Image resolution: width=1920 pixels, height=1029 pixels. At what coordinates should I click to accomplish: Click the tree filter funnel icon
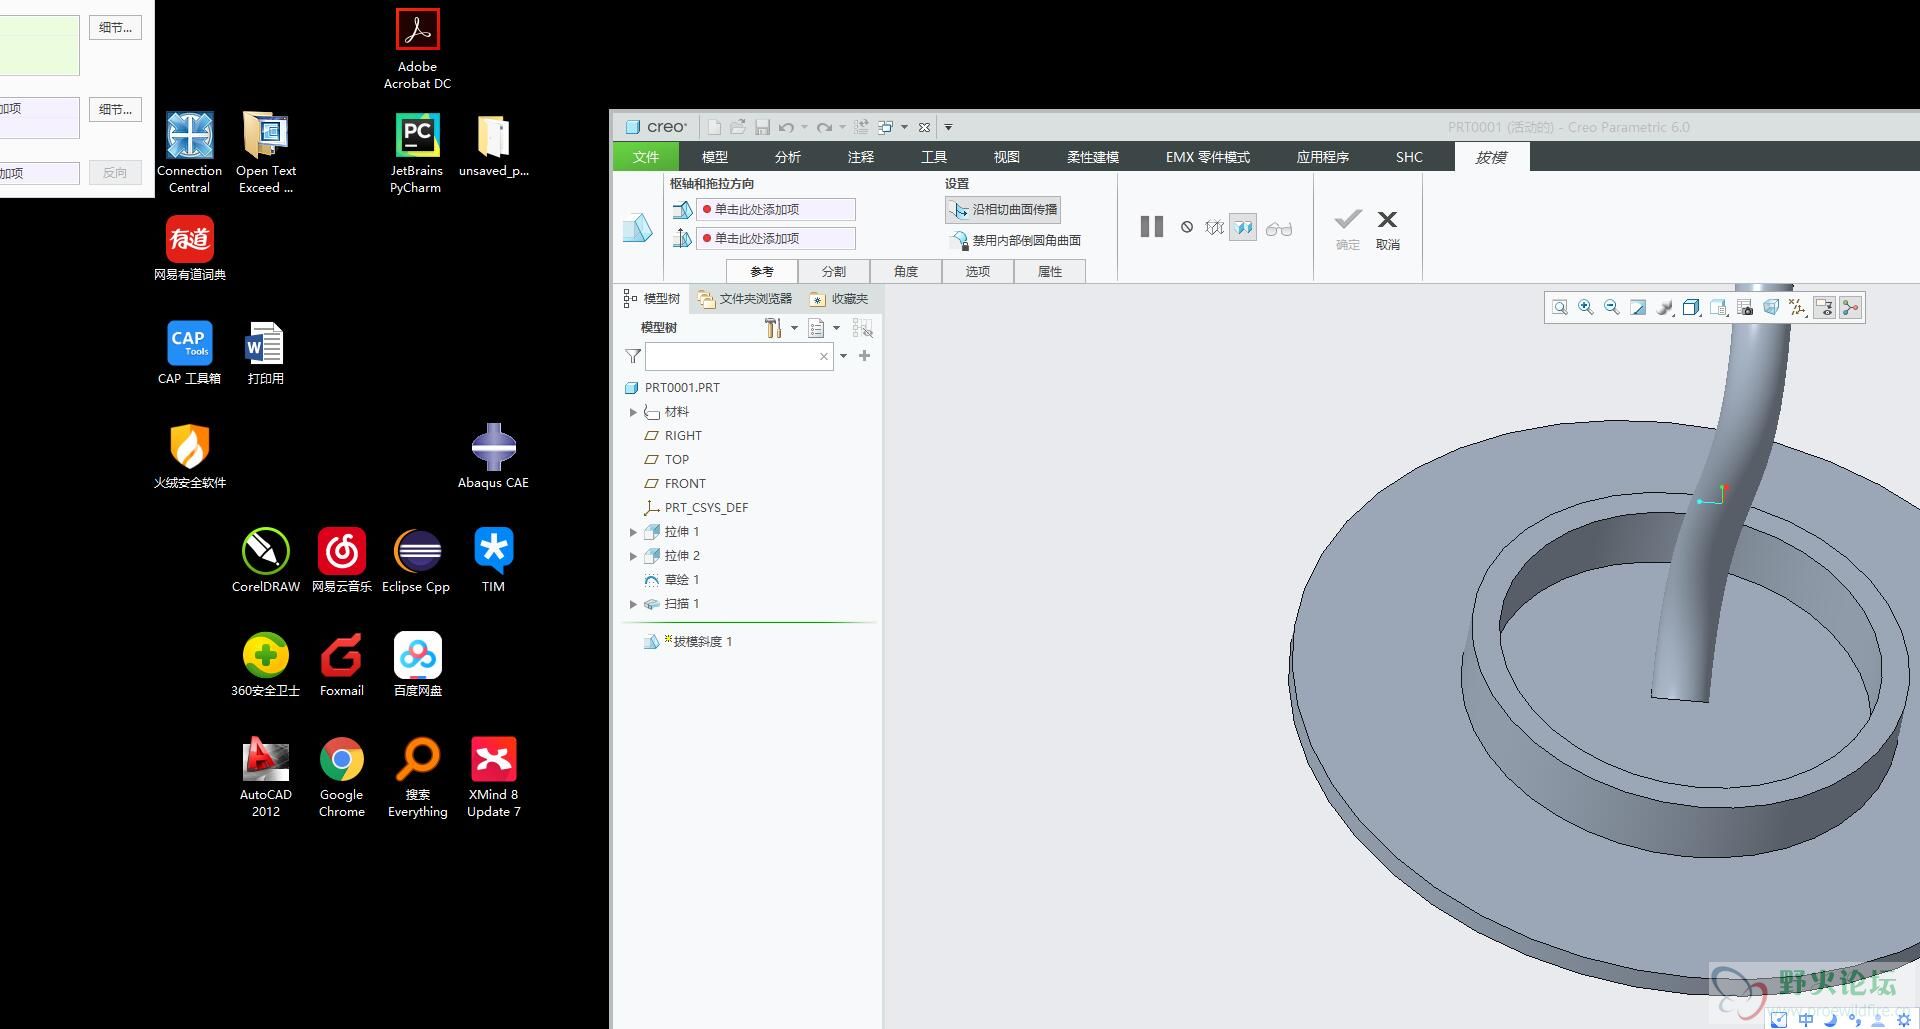tap(633, 356)
